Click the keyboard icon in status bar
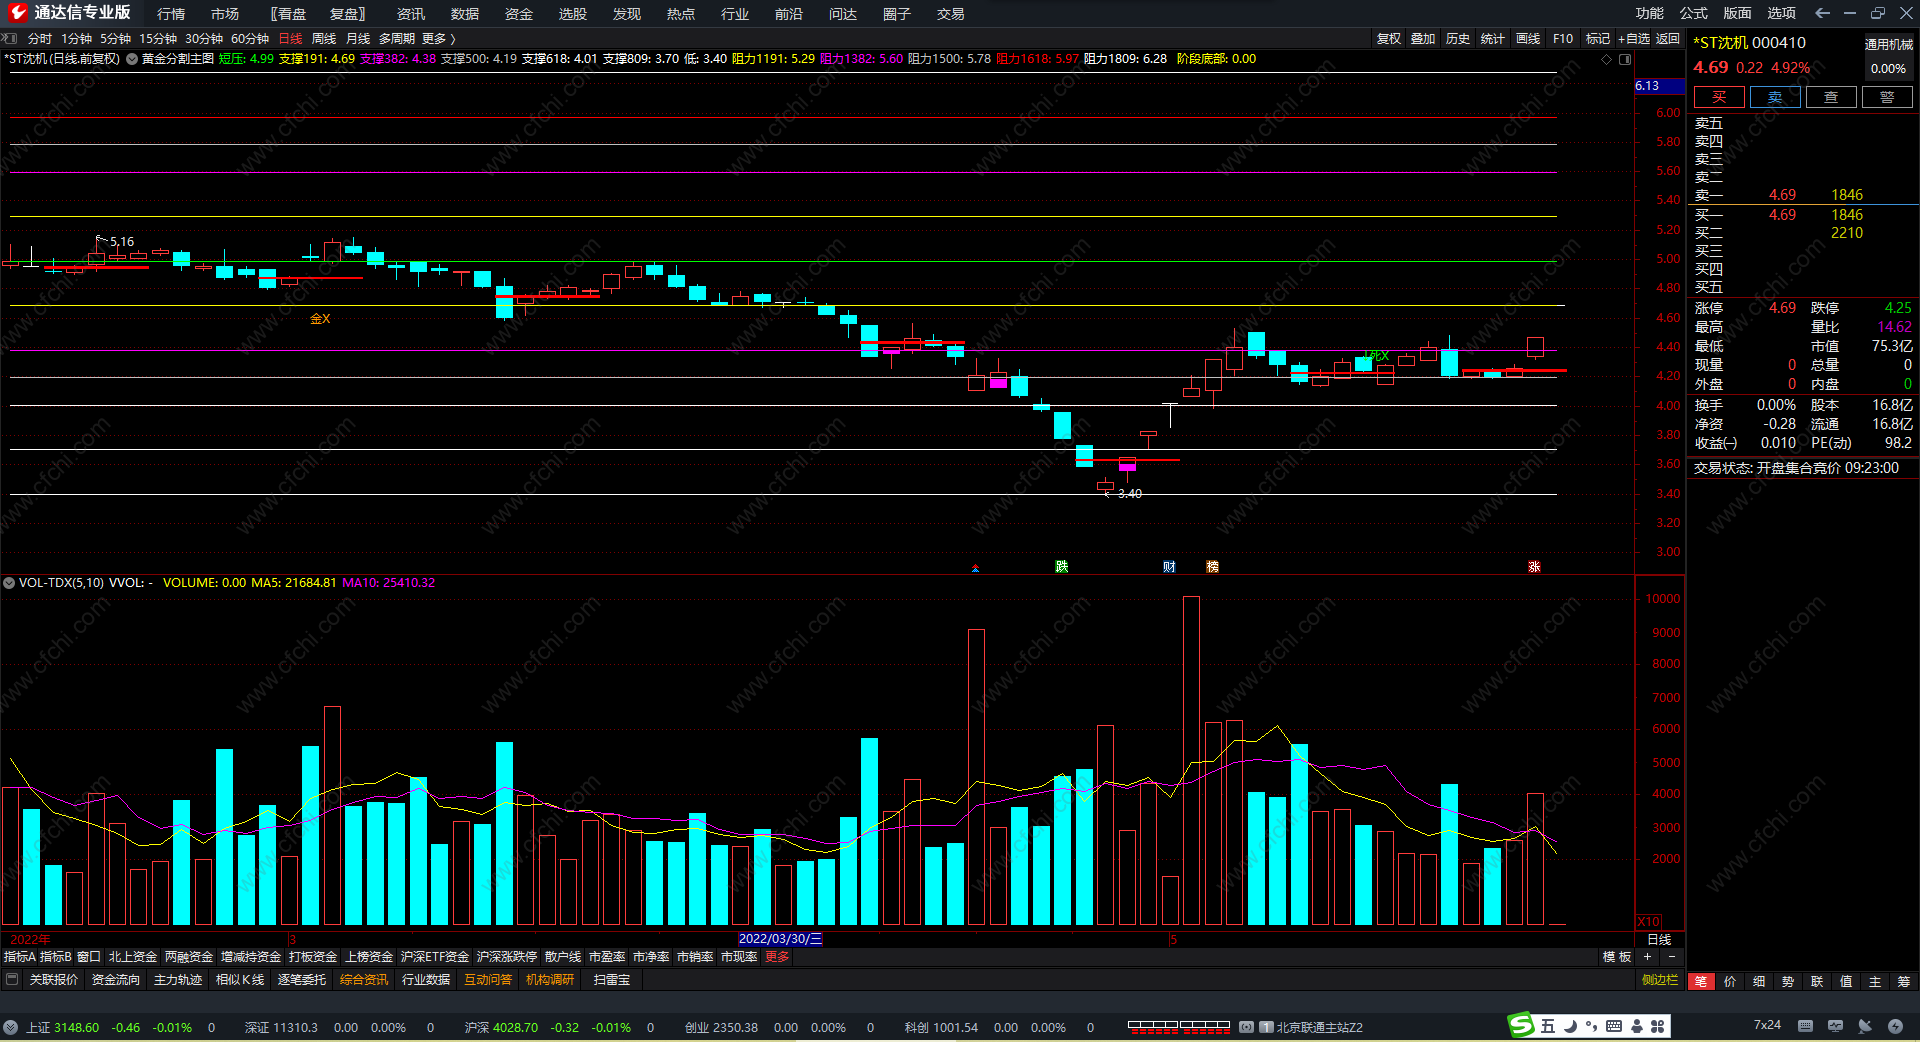The image size is (1920, 1042). [x=1805, y=1026]
